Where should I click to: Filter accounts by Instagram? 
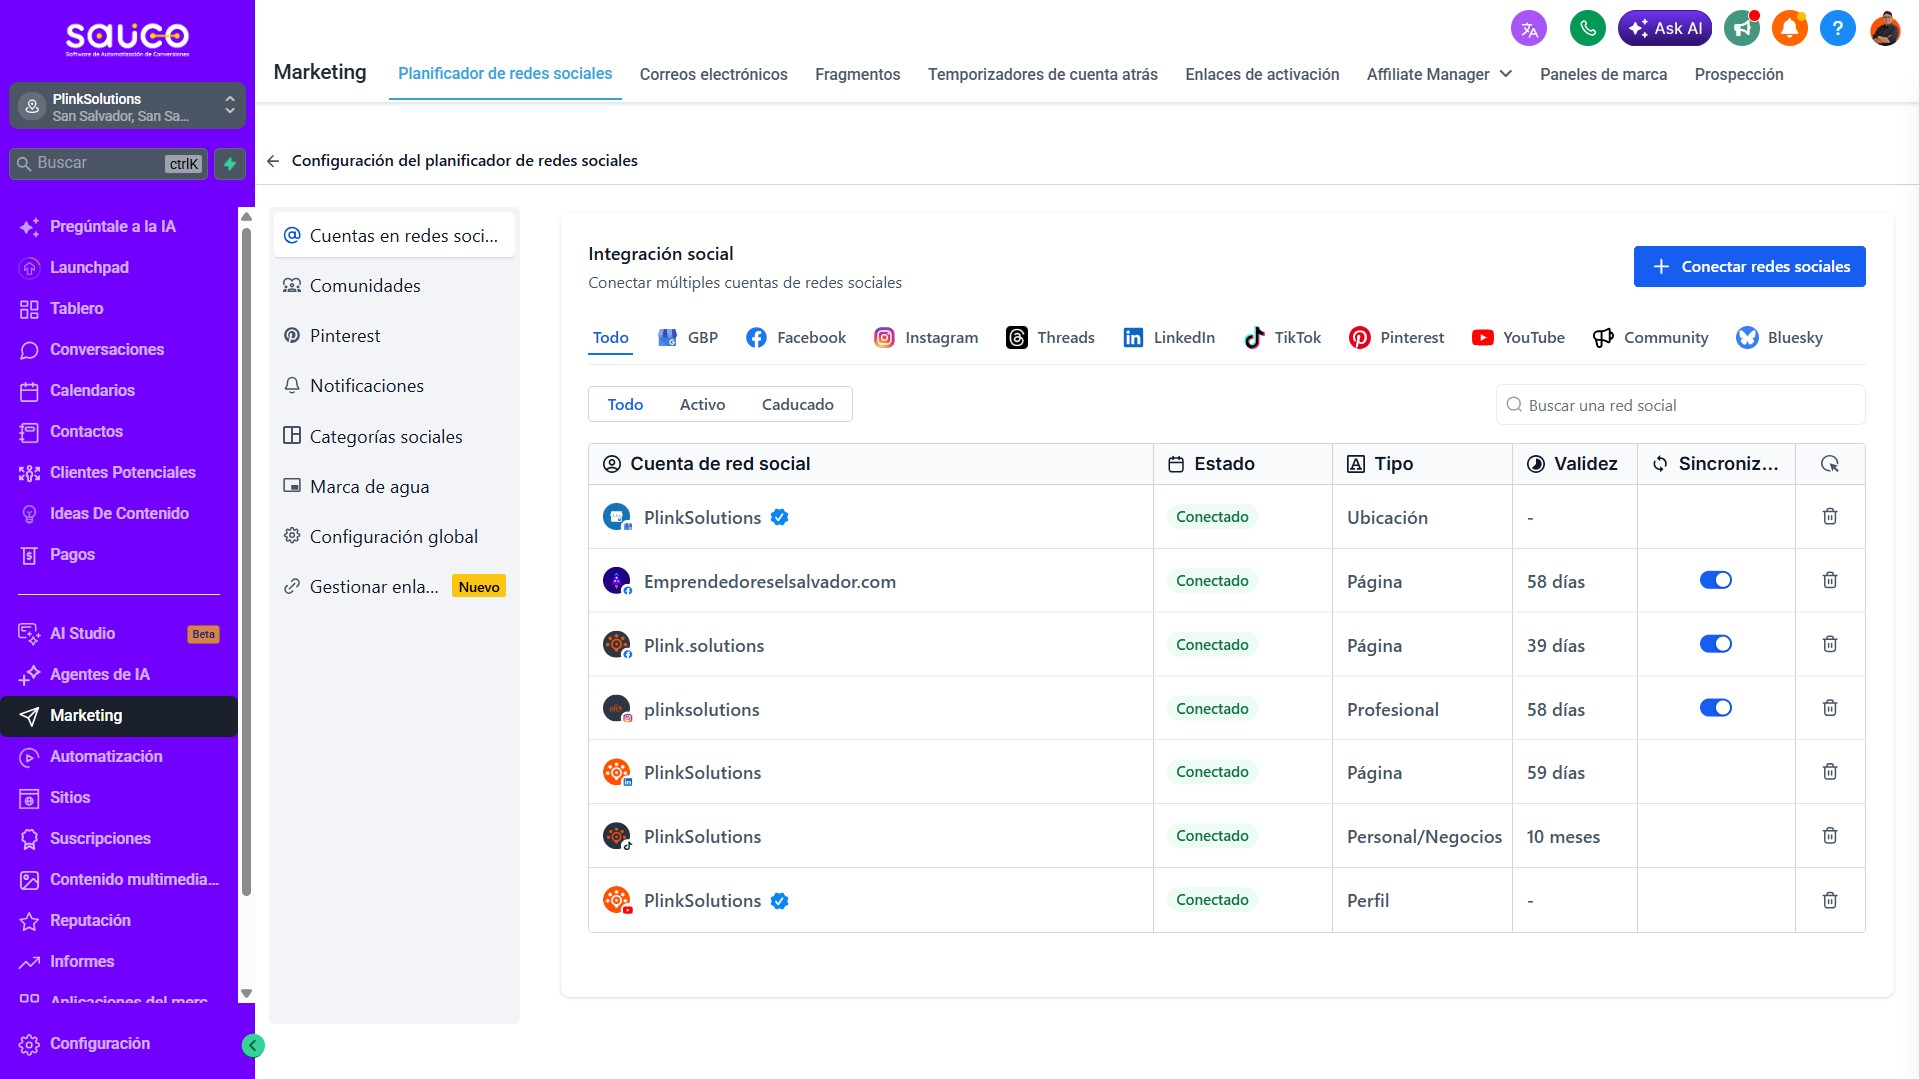pyautogui.click(x=926, y=338)
